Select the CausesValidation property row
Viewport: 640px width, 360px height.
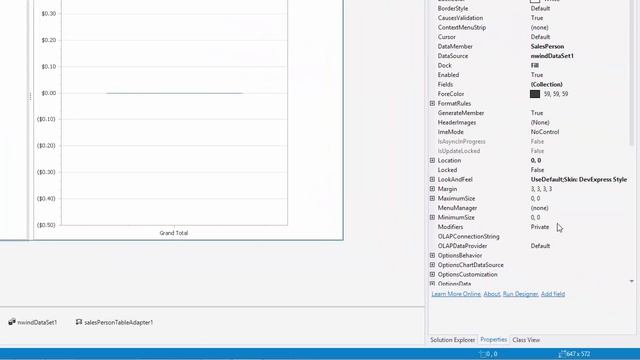pyautogui.click(x=529, y=18)
